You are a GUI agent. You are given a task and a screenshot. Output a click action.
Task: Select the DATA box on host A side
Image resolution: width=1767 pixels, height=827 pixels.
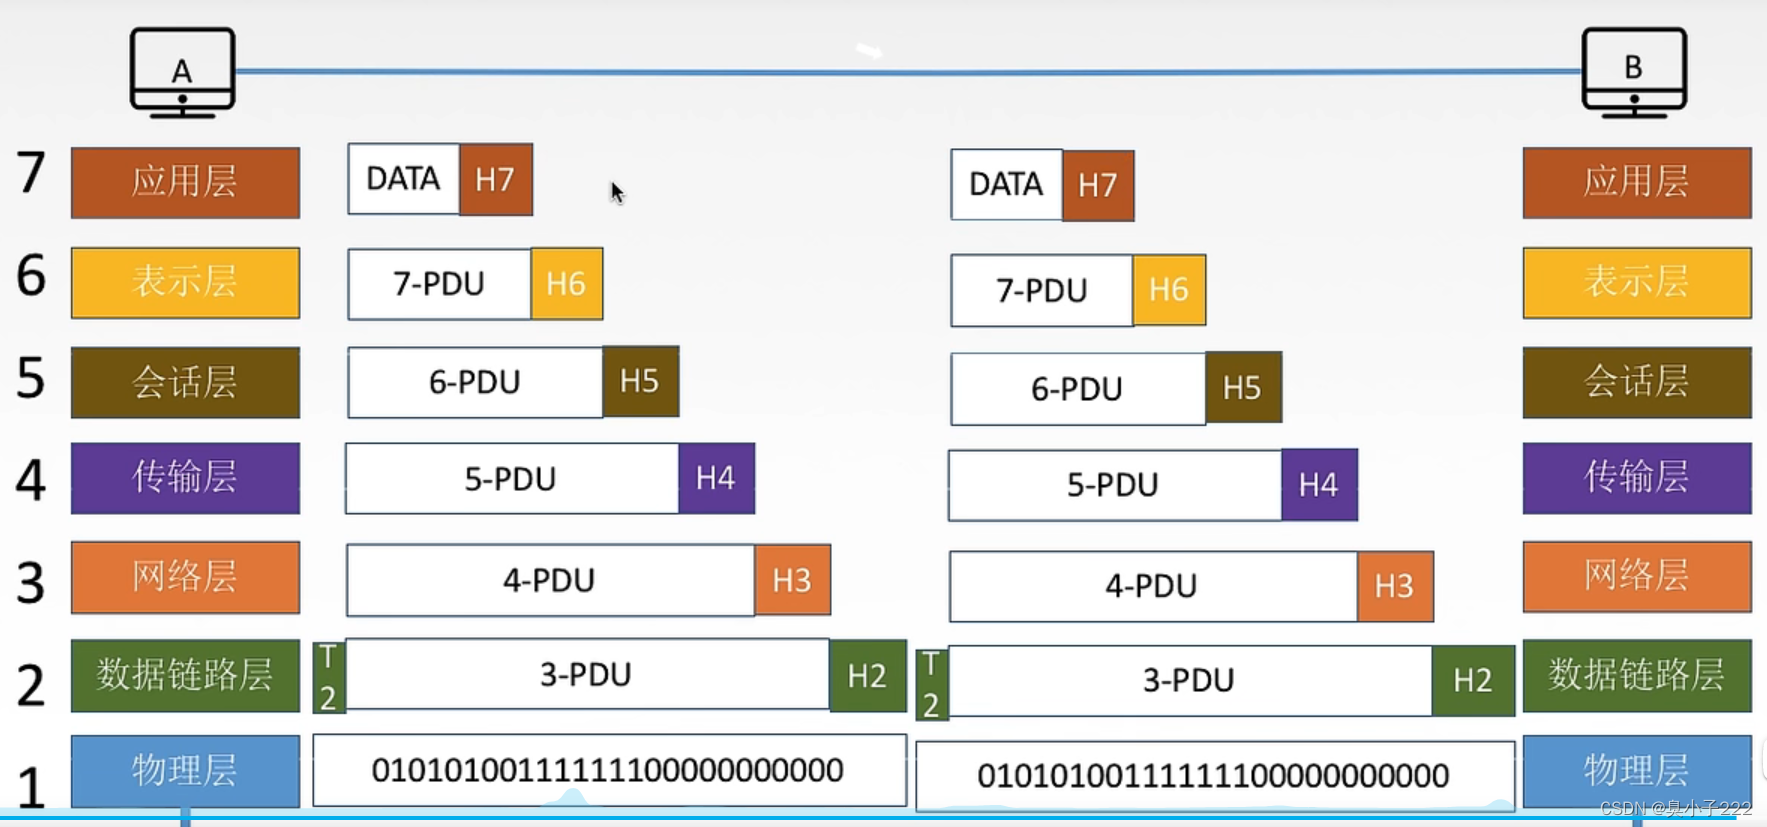click(404, 179)
